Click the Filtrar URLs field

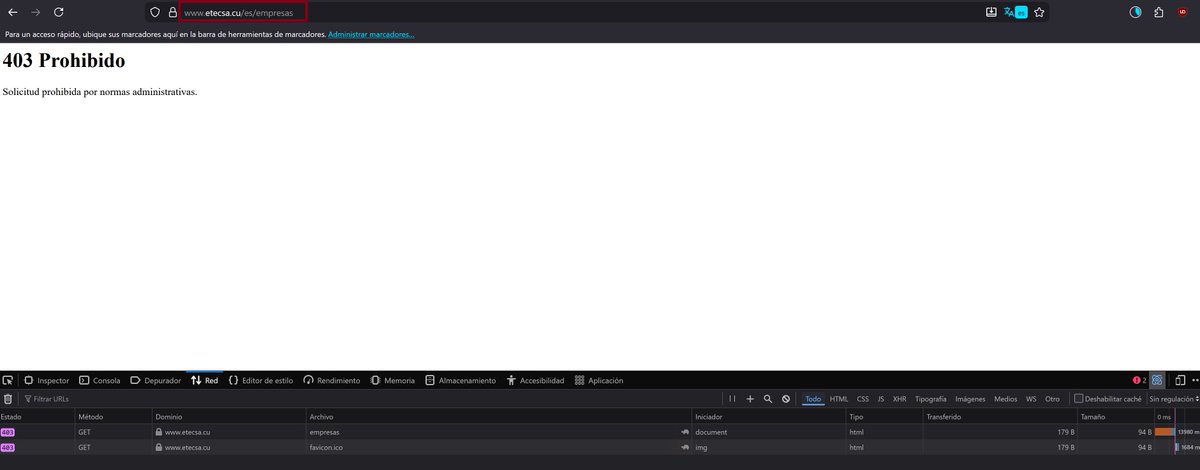pyautogui.click(x=370, y=398)
